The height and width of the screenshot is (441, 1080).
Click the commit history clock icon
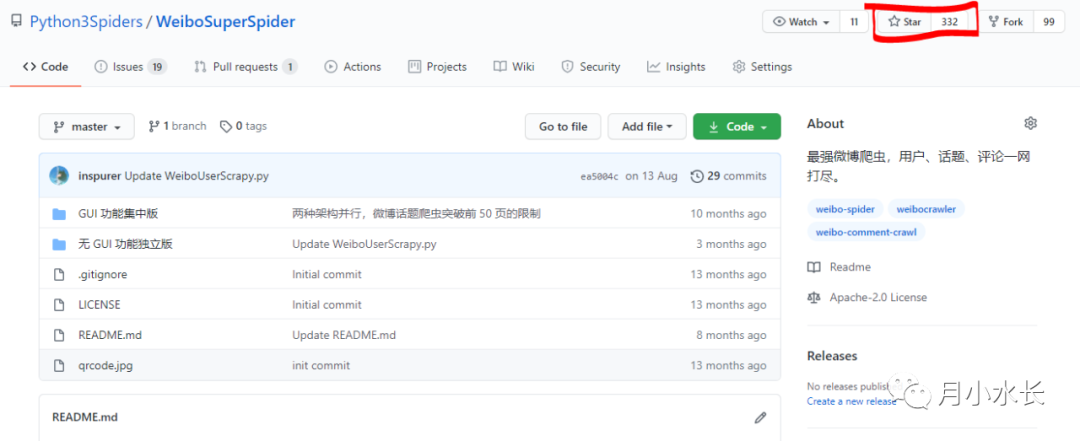tap(697, 176)
